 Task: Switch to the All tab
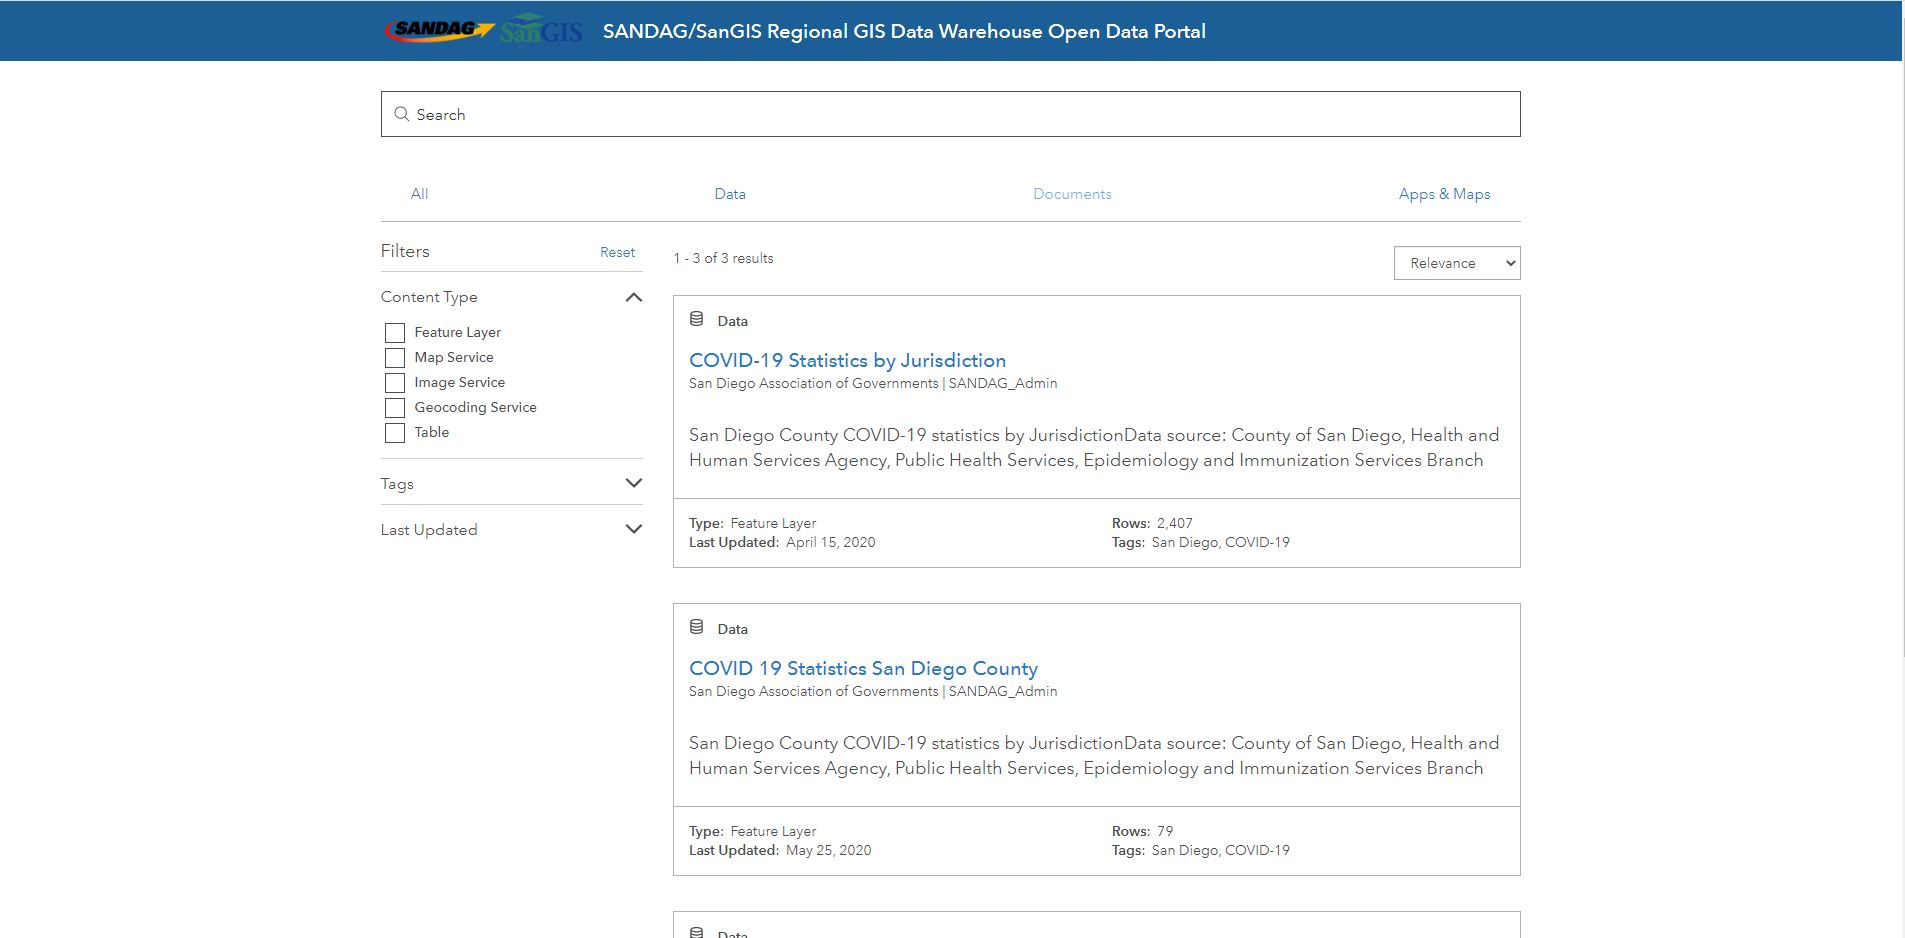(x=419, y=194)
